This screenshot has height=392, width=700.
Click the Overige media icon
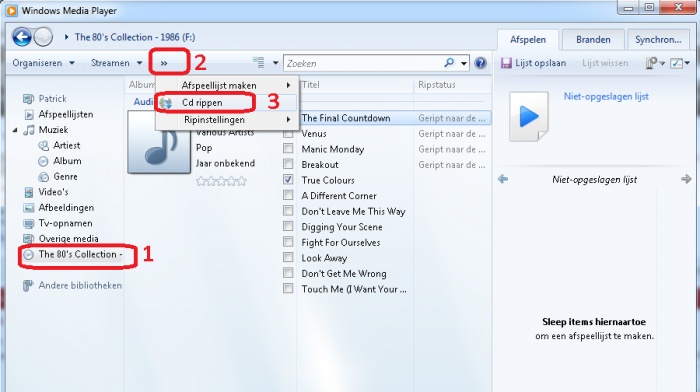pos(29,239)
